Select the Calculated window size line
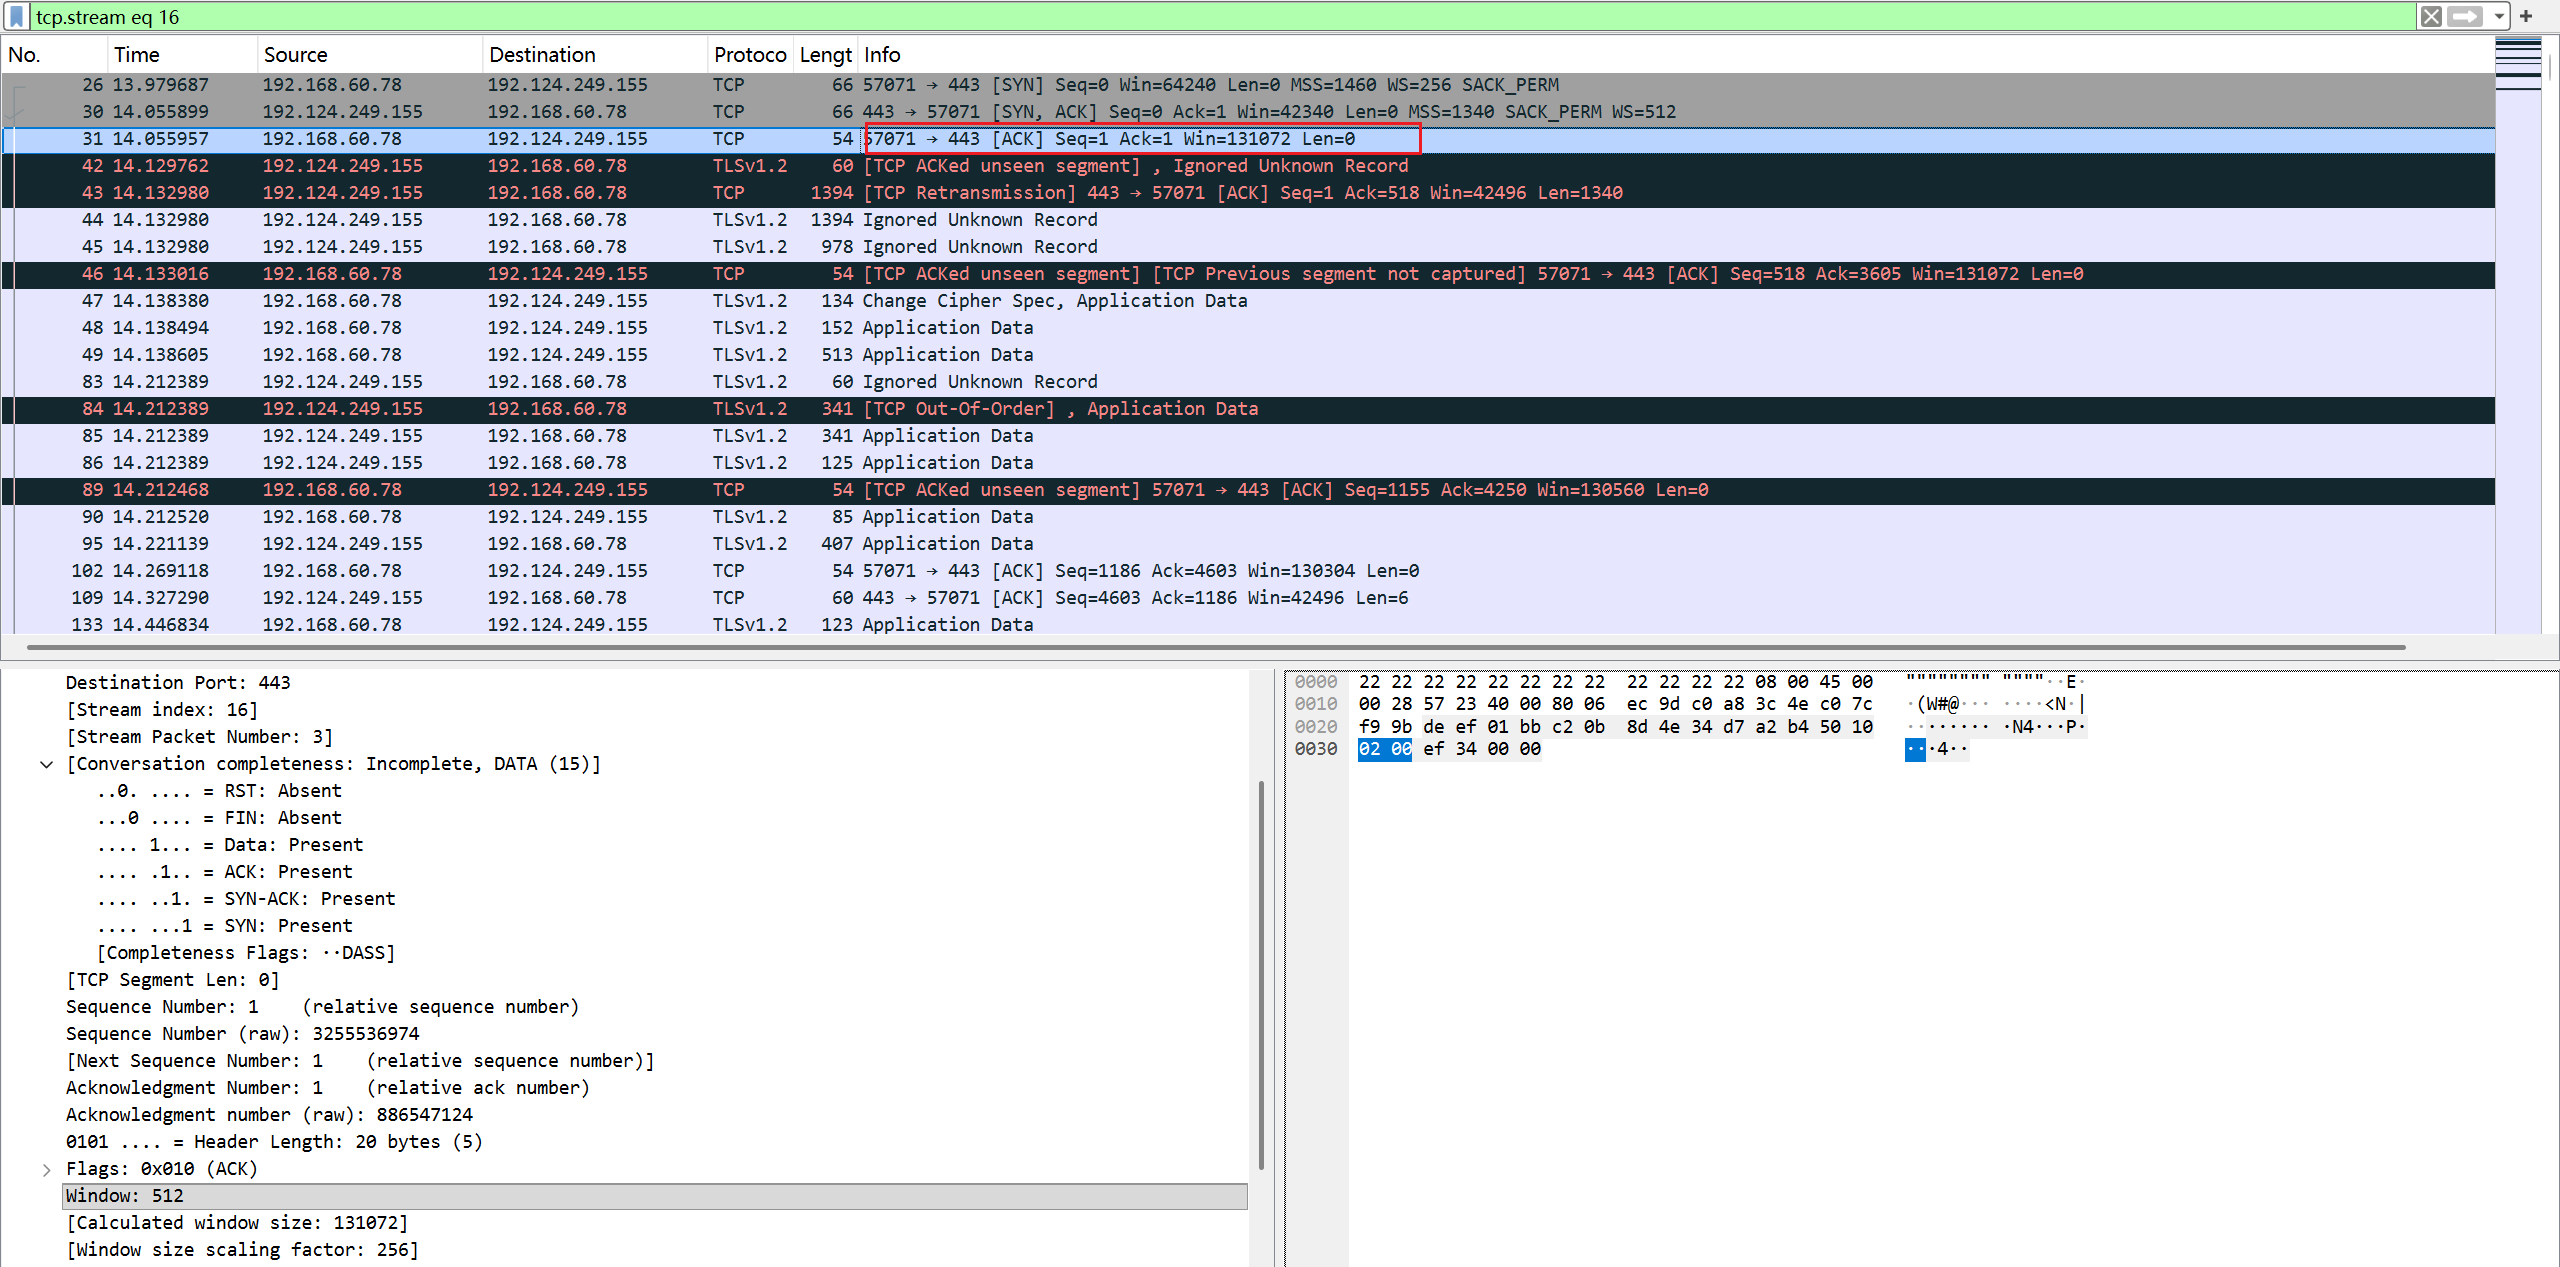The height and width of the screenshot is (1267, 2560). pos(237,1223)
